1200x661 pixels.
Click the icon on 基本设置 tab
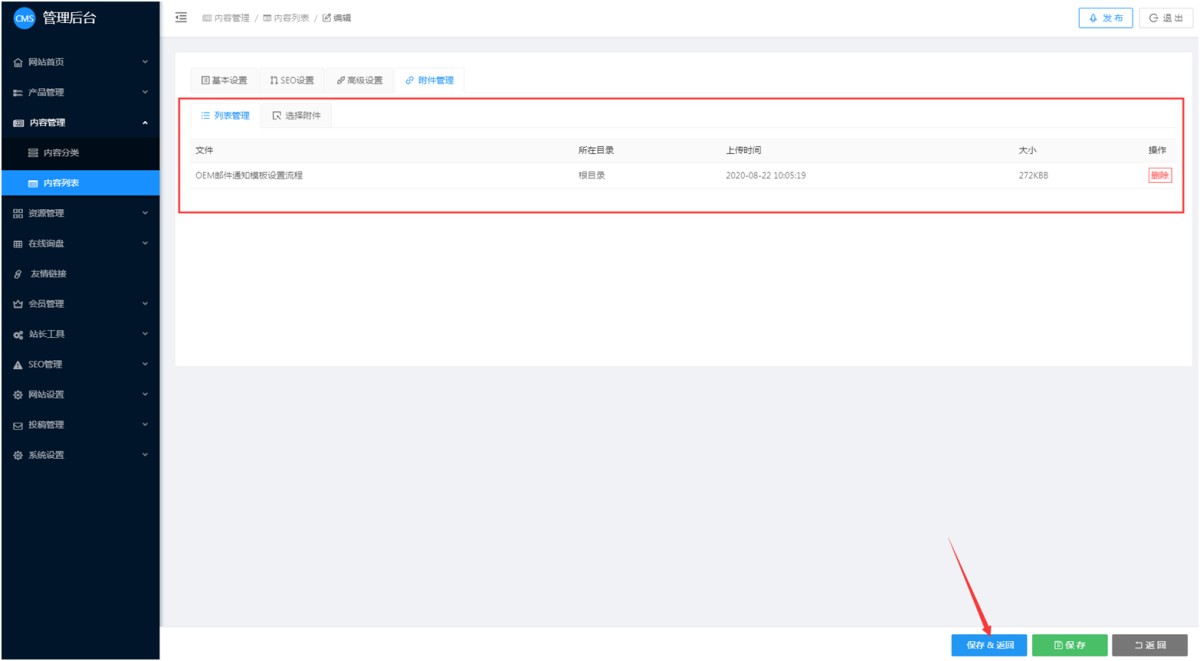point(206,80)
